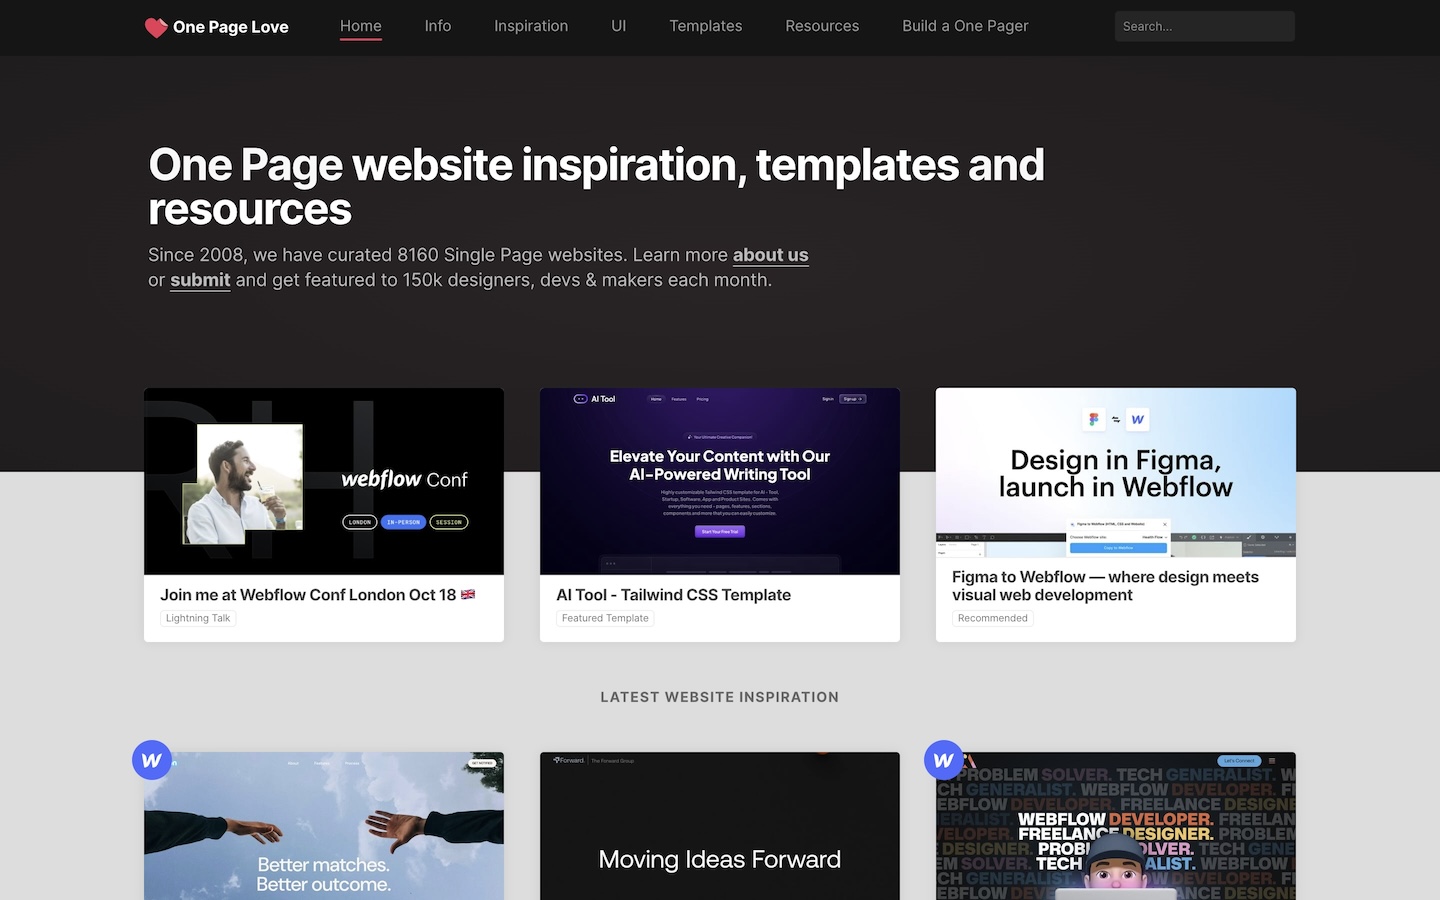Open Join me at Webflow Conf London title
The image size is (1440, 900).
click(318, 595)
